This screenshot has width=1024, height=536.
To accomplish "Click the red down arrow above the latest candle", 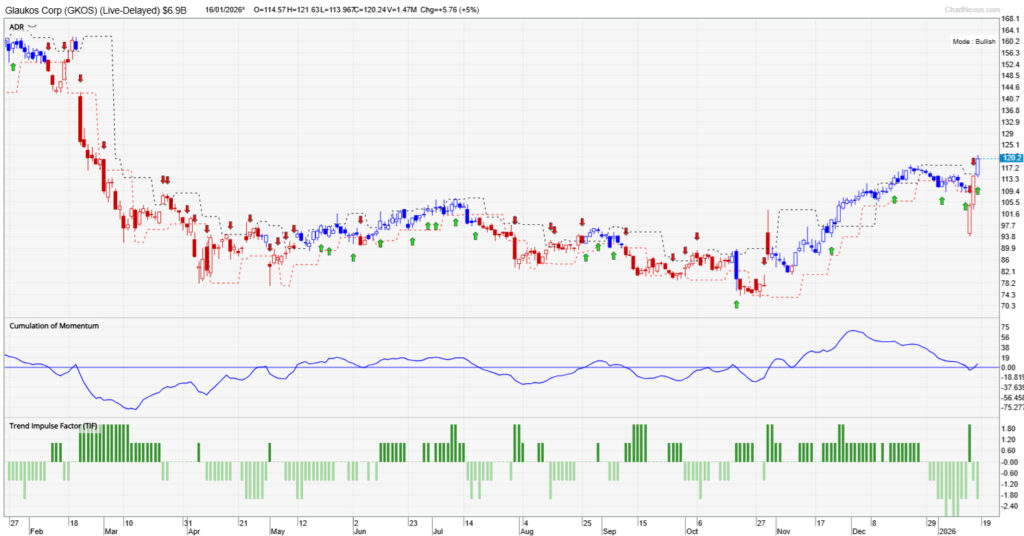I will pos(973,162).
